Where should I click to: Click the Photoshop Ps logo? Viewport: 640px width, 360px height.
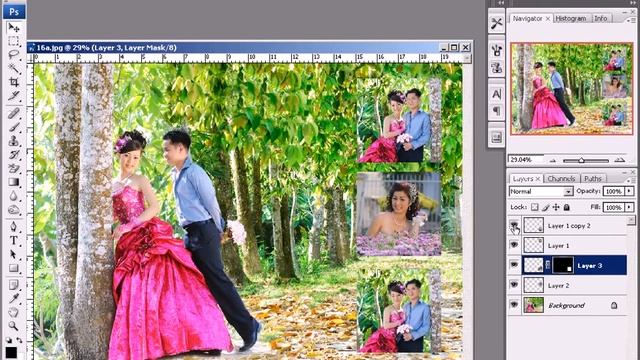tap(14, 11)
